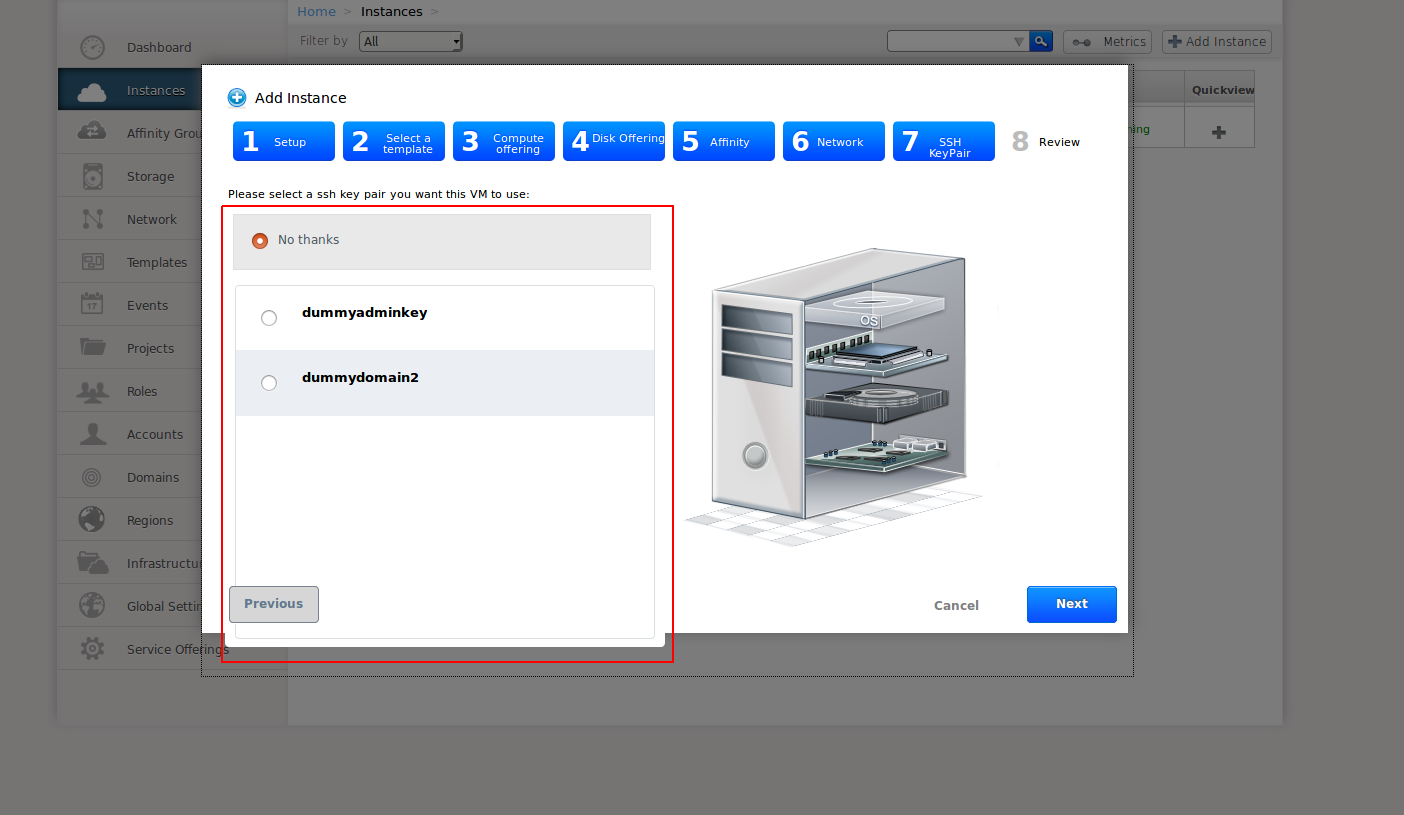
Task: Choose the dummydomain2 radio button
Action: pyautogui.click(x=269, y=383)
